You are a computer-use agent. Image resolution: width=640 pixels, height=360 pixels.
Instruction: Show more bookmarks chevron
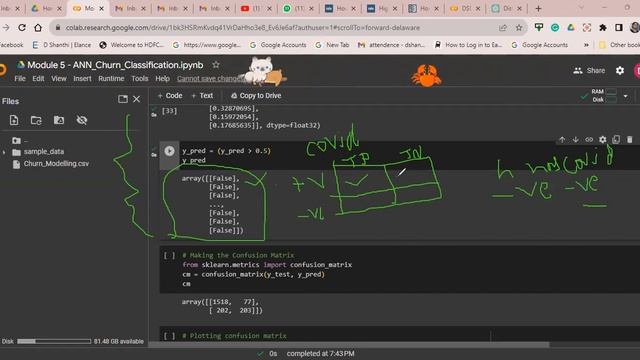(586, 45)
